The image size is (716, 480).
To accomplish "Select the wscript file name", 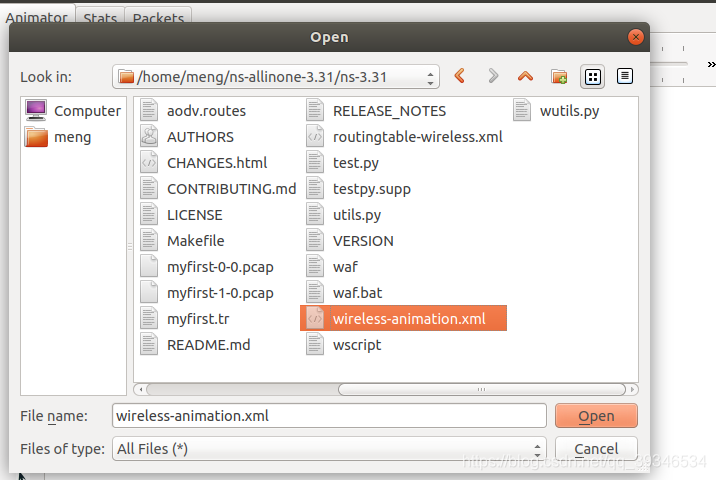I will coord(357,345).
